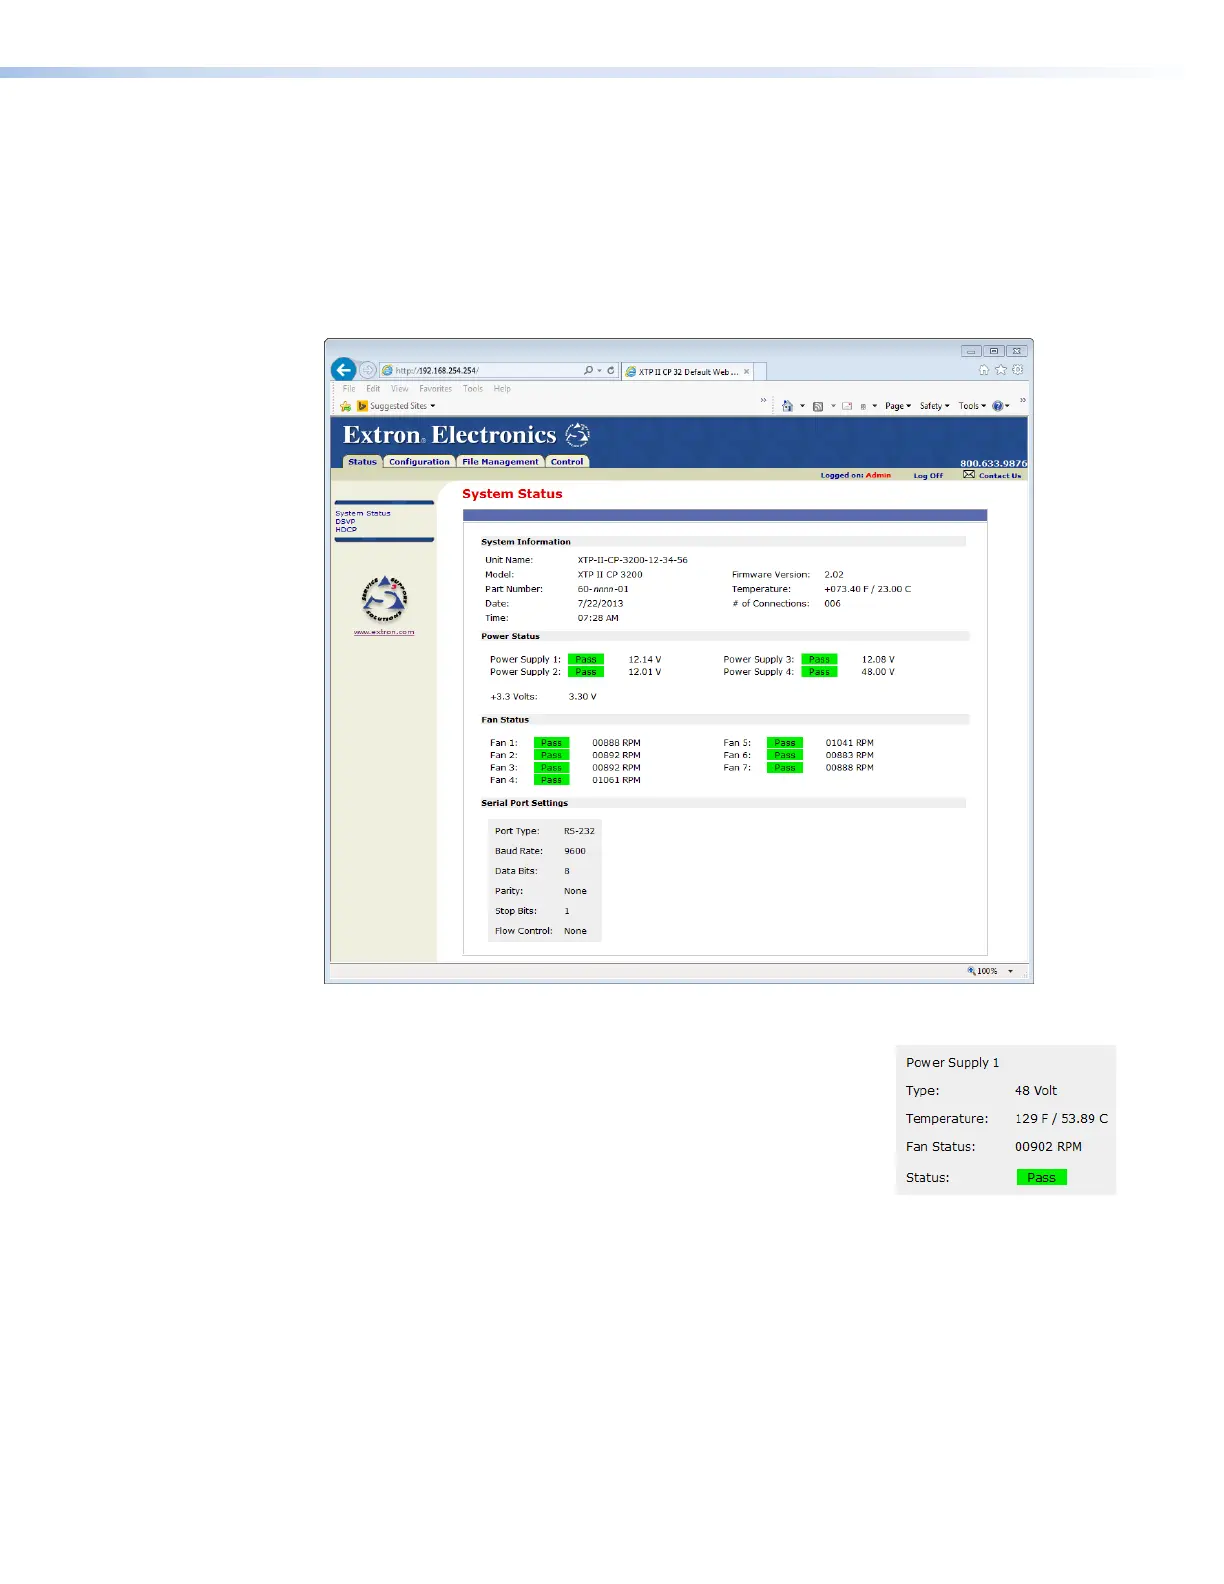1224x1584 pixels.
Task: Open the HDCP sidebar link
Action: (346, 529)
